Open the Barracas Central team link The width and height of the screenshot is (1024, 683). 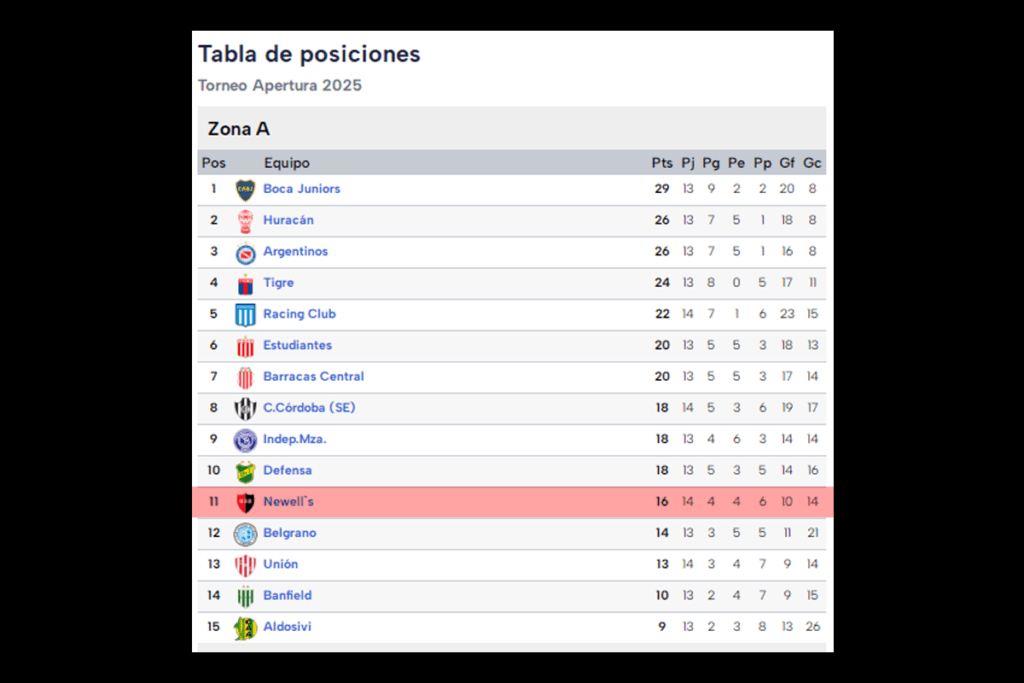click(x=313, y=377)
